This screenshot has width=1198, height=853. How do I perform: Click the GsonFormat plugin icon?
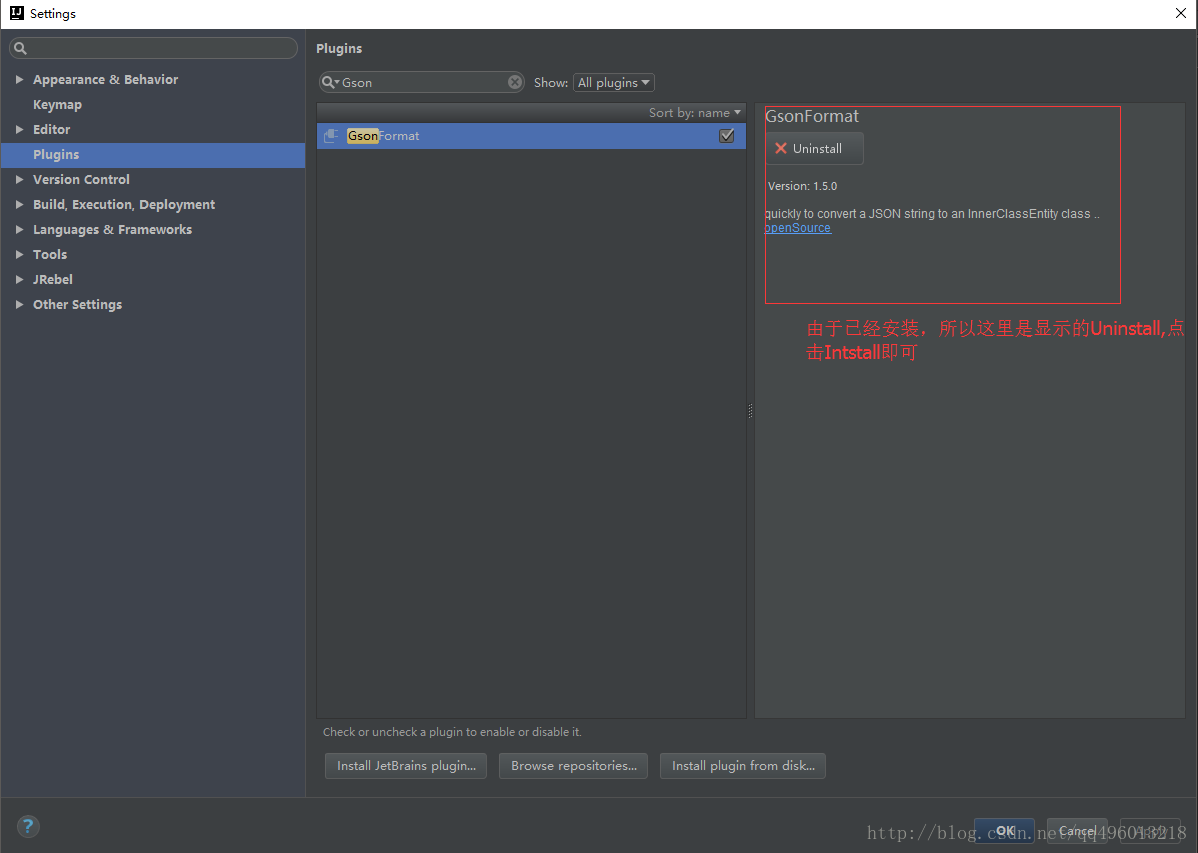pyautogui.click(x=332, y=136)
